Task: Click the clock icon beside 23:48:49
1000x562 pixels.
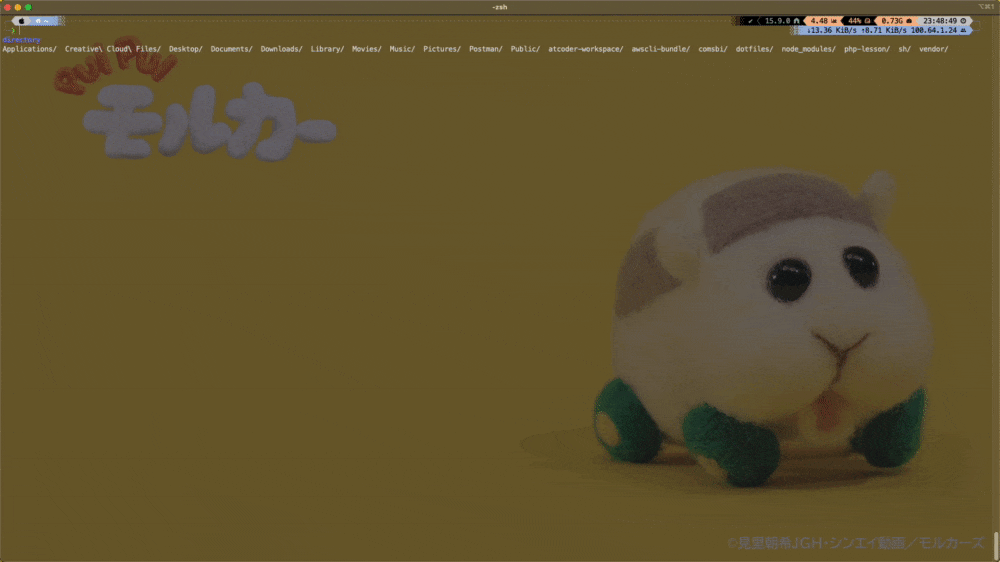Action: [x=964, y=21]
